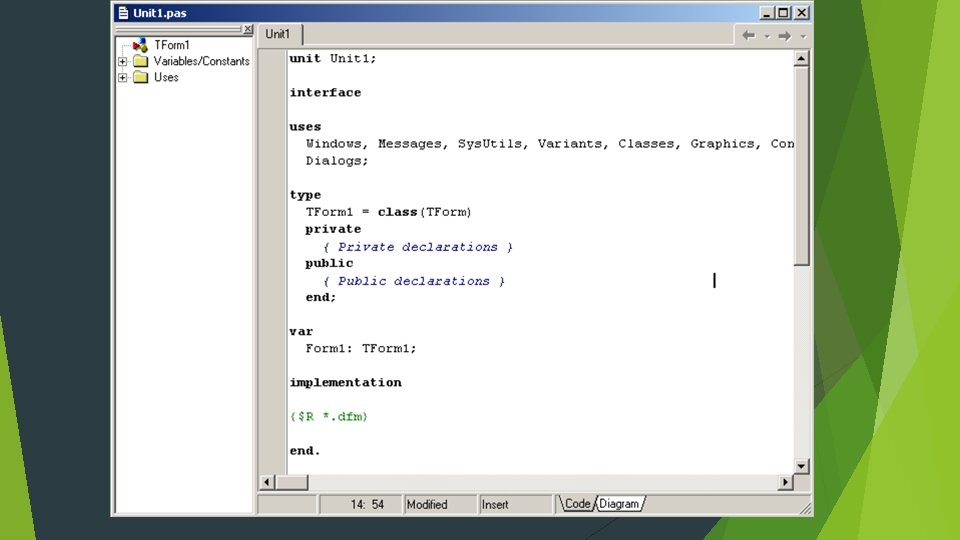Click the Unit1.pas document icon in title bar

coord(123,13)
